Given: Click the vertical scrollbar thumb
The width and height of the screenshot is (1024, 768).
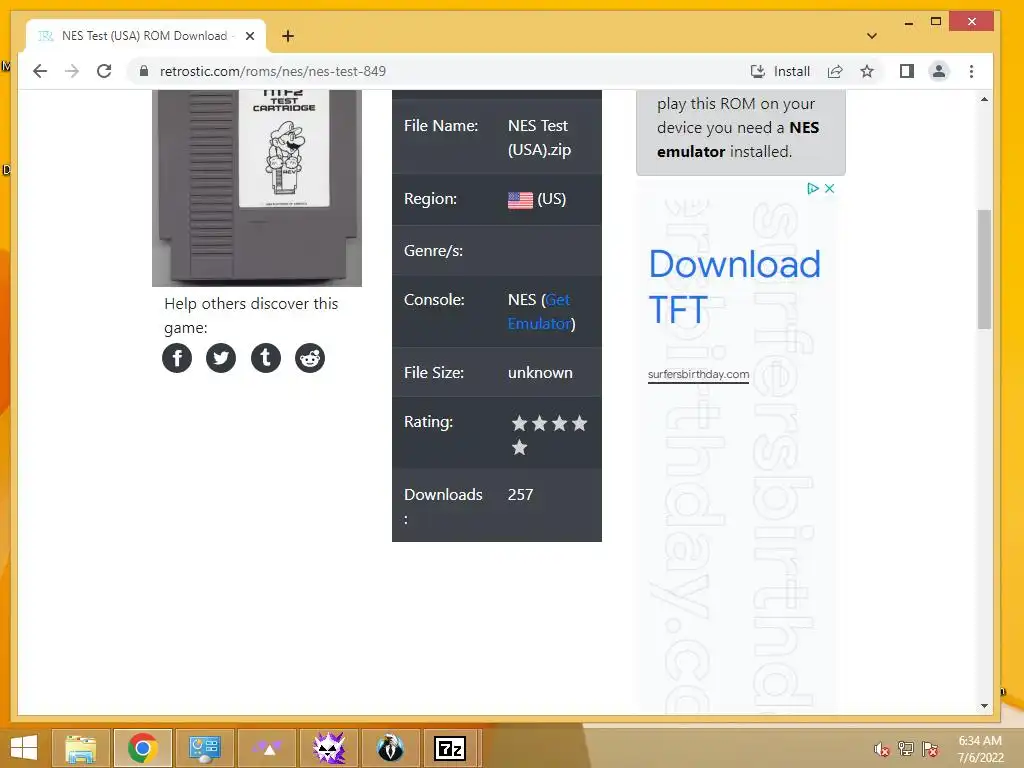Looking at the screenshot, I should tap(984, 269).
